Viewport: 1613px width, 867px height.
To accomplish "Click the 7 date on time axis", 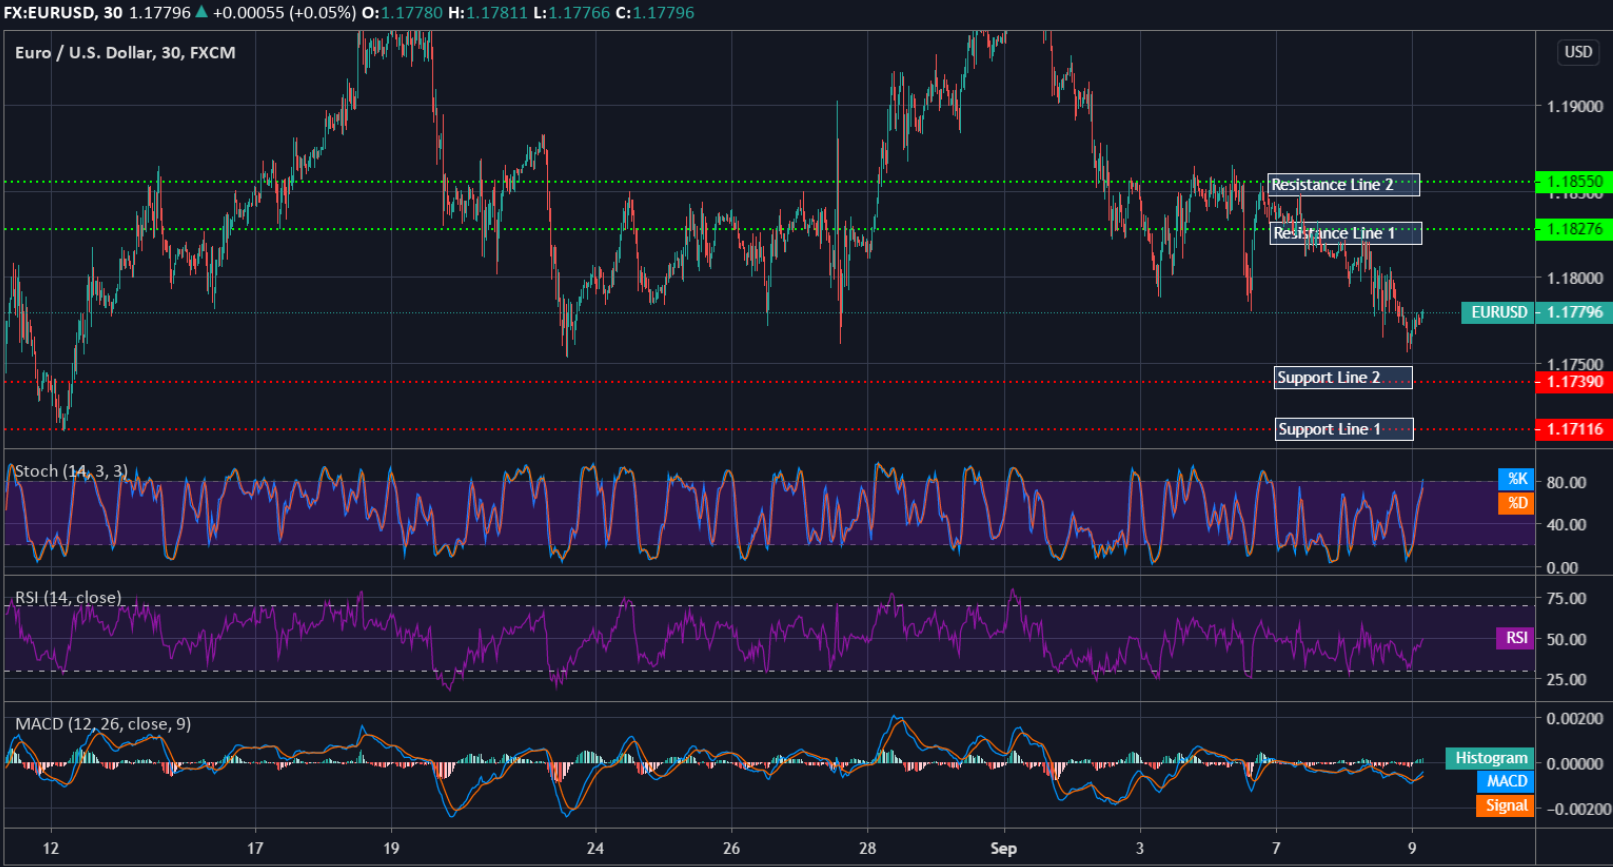I will tap(1276, 848).
